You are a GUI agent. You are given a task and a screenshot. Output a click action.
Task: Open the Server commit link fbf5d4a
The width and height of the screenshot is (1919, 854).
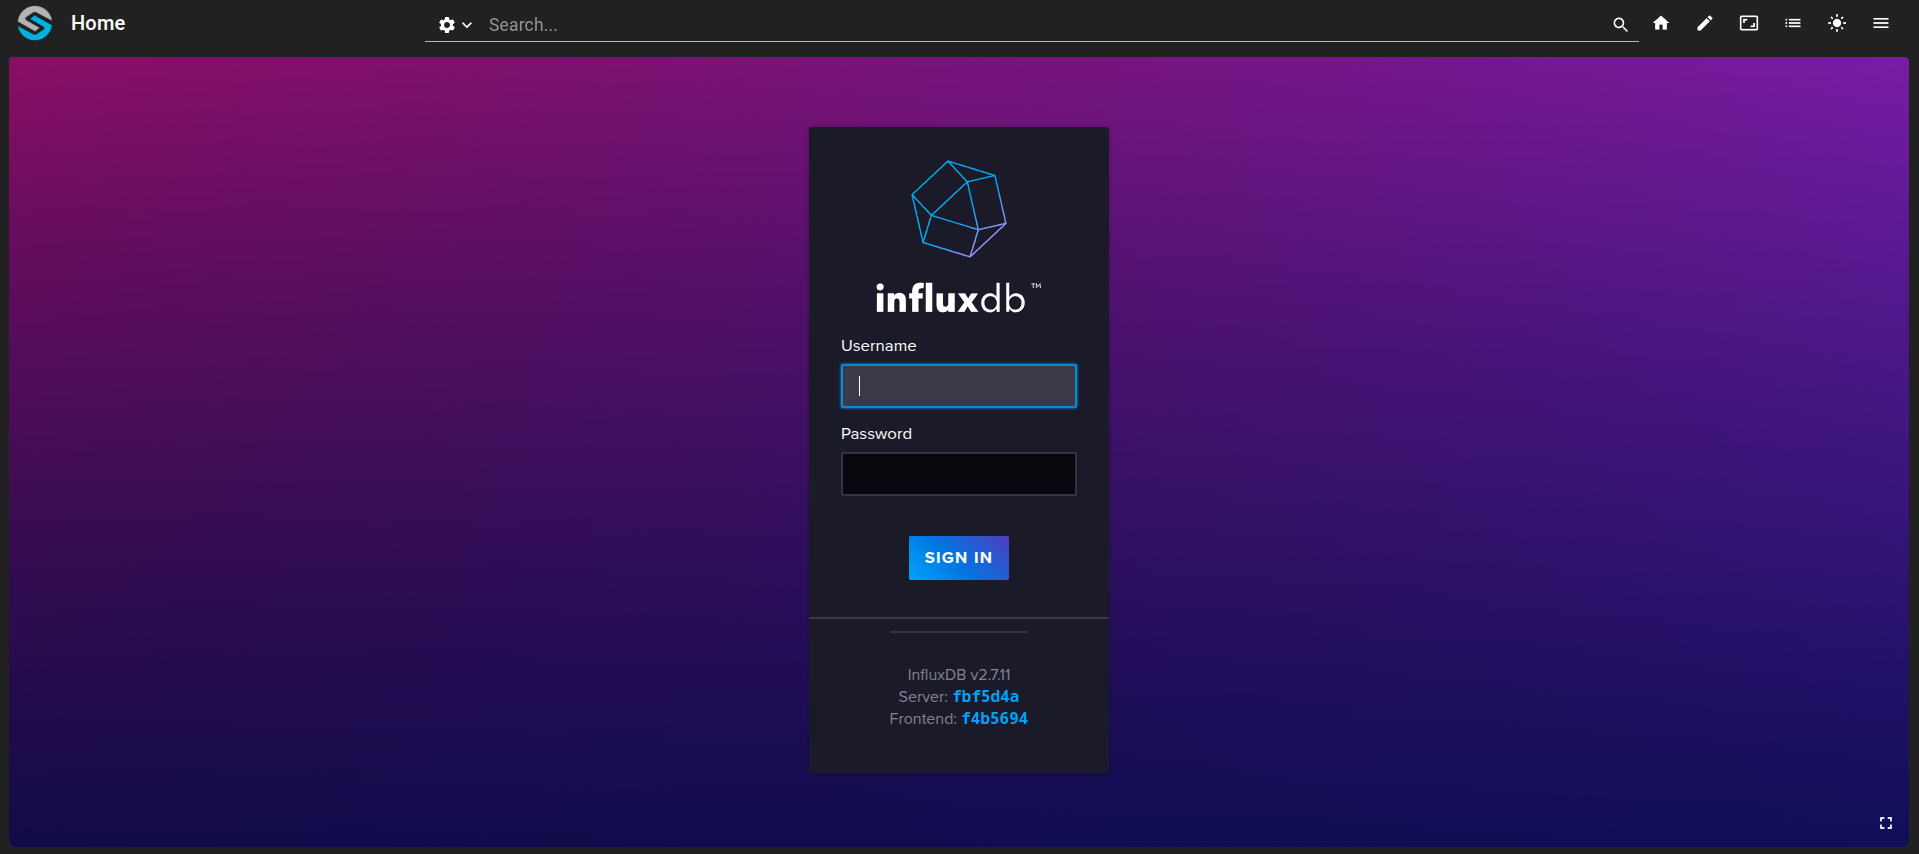coord(986,697)
